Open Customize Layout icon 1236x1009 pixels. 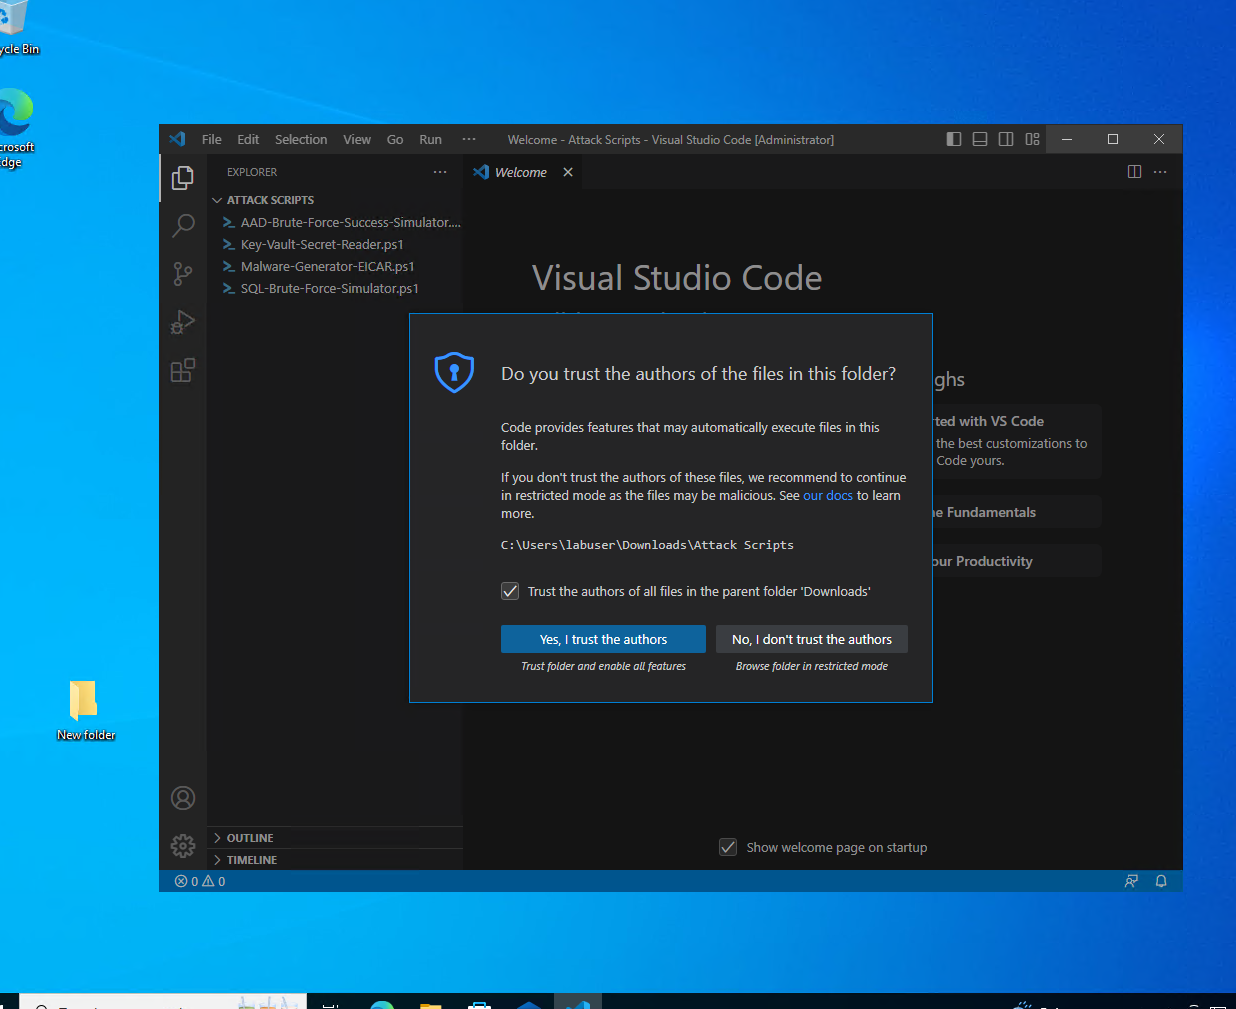tap(1032, 139)
